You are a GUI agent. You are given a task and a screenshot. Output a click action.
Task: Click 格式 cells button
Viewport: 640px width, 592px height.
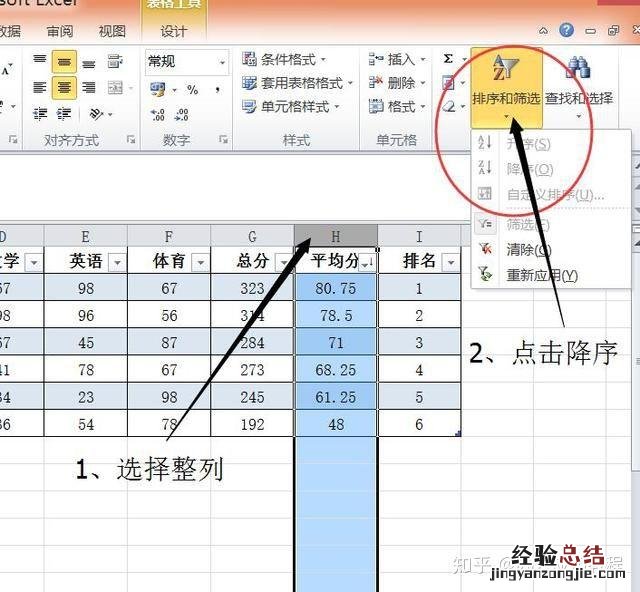pyautogui.click(x=397, y=107)
